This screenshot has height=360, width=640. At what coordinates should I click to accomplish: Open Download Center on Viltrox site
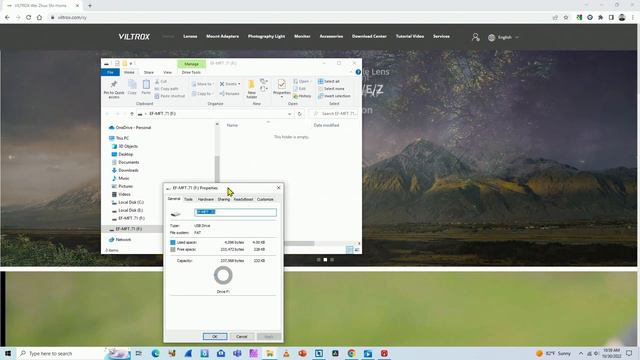point(369,36)
